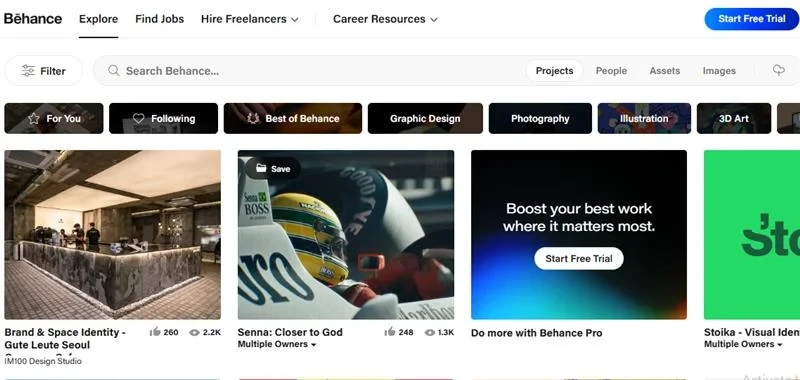Choose the Following category
Viewport: 800px width, 380px height.
[x=163, y=118]
